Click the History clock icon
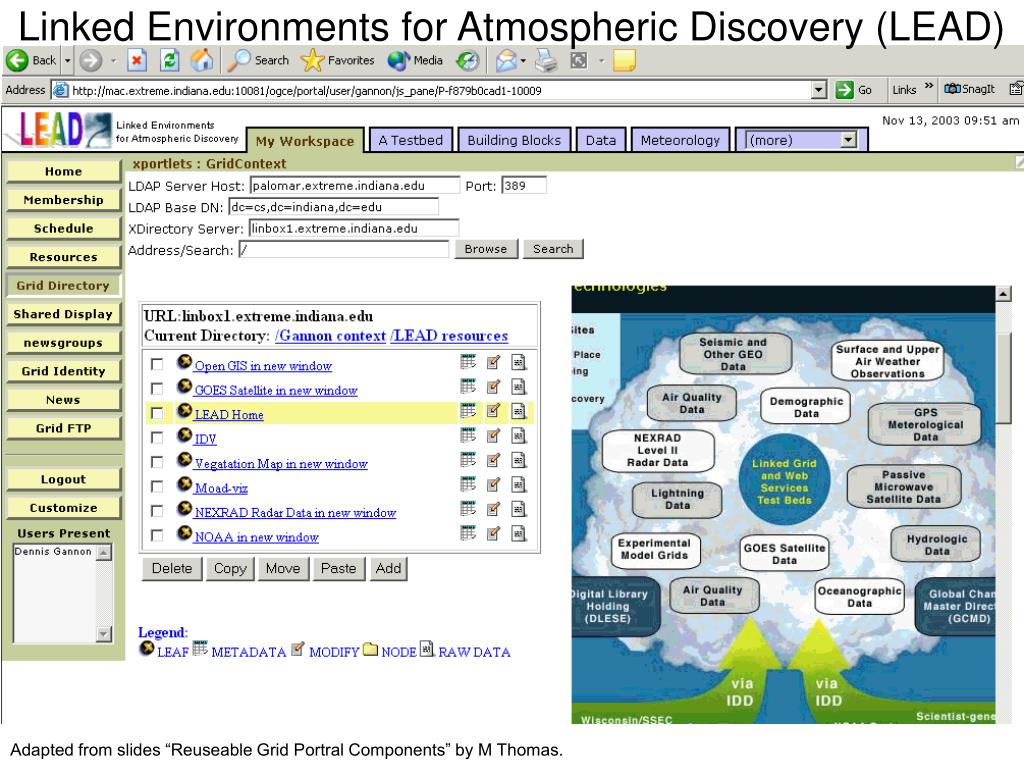The image size is (1024, 768). (467, 61)
